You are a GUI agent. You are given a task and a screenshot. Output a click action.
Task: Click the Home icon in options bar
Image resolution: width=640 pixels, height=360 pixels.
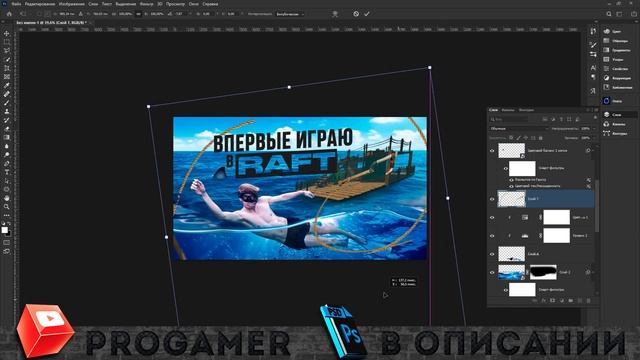pos(9,14)
